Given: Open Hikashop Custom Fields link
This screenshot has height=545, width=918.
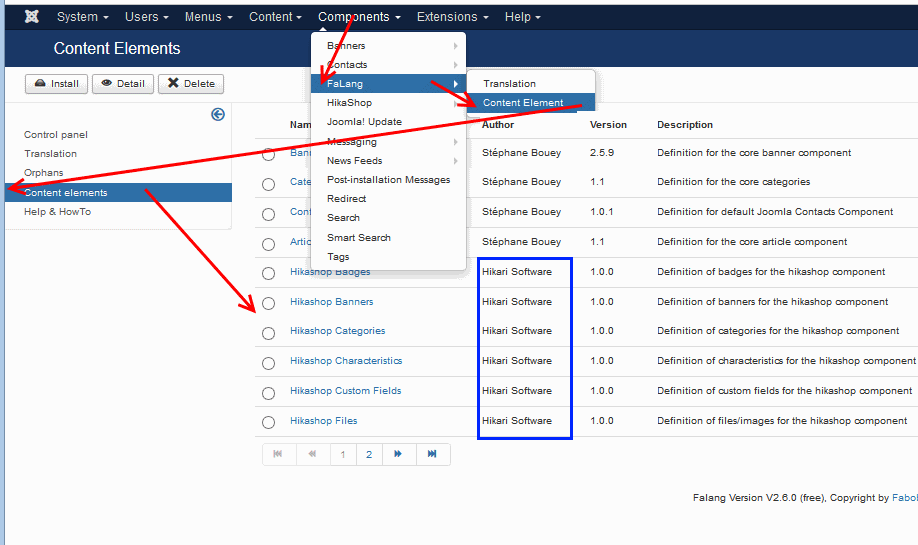Looking at the screenshot, I should pos(345,390).
